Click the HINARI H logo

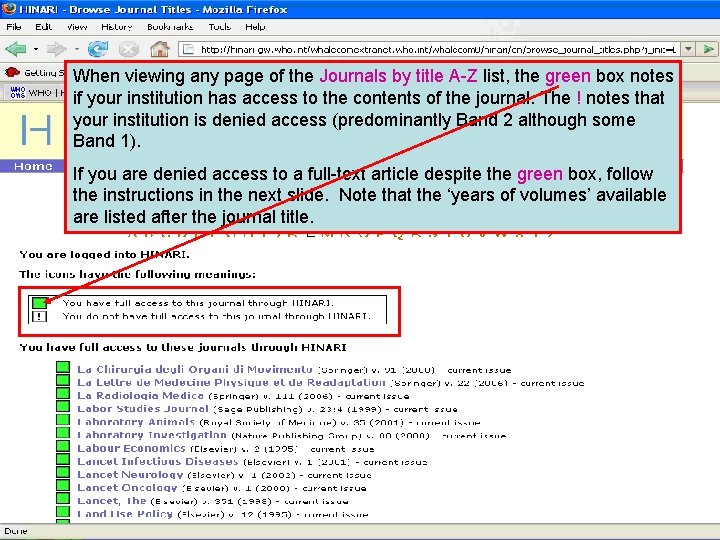[x=36, y=130]
